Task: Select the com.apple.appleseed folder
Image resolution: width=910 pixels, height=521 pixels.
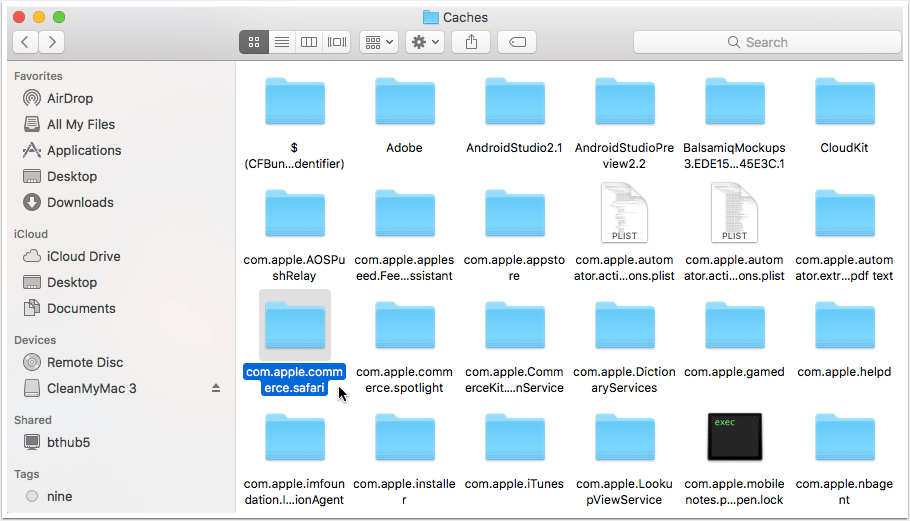Action: point(405,214)
